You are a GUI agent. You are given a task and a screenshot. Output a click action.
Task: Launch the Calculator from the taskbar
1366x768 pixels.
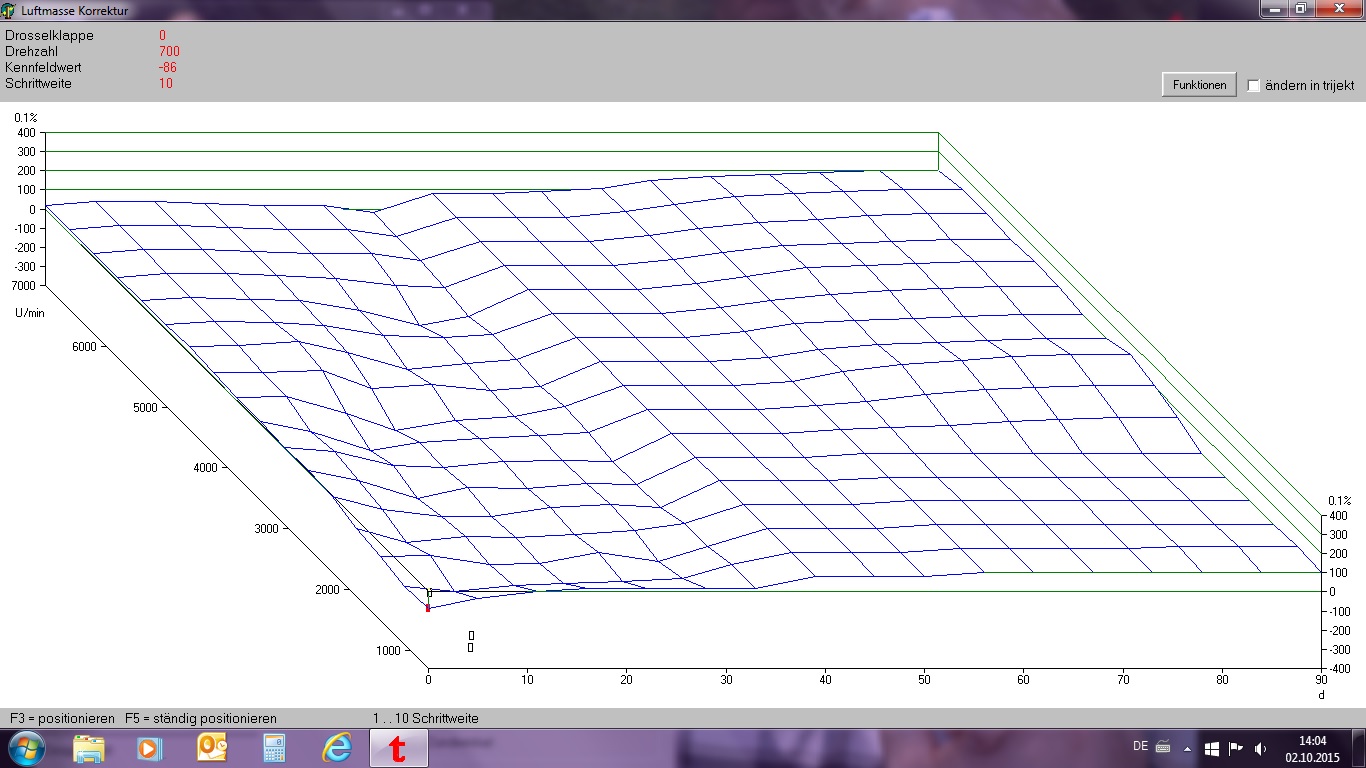(x=274, y=748)
